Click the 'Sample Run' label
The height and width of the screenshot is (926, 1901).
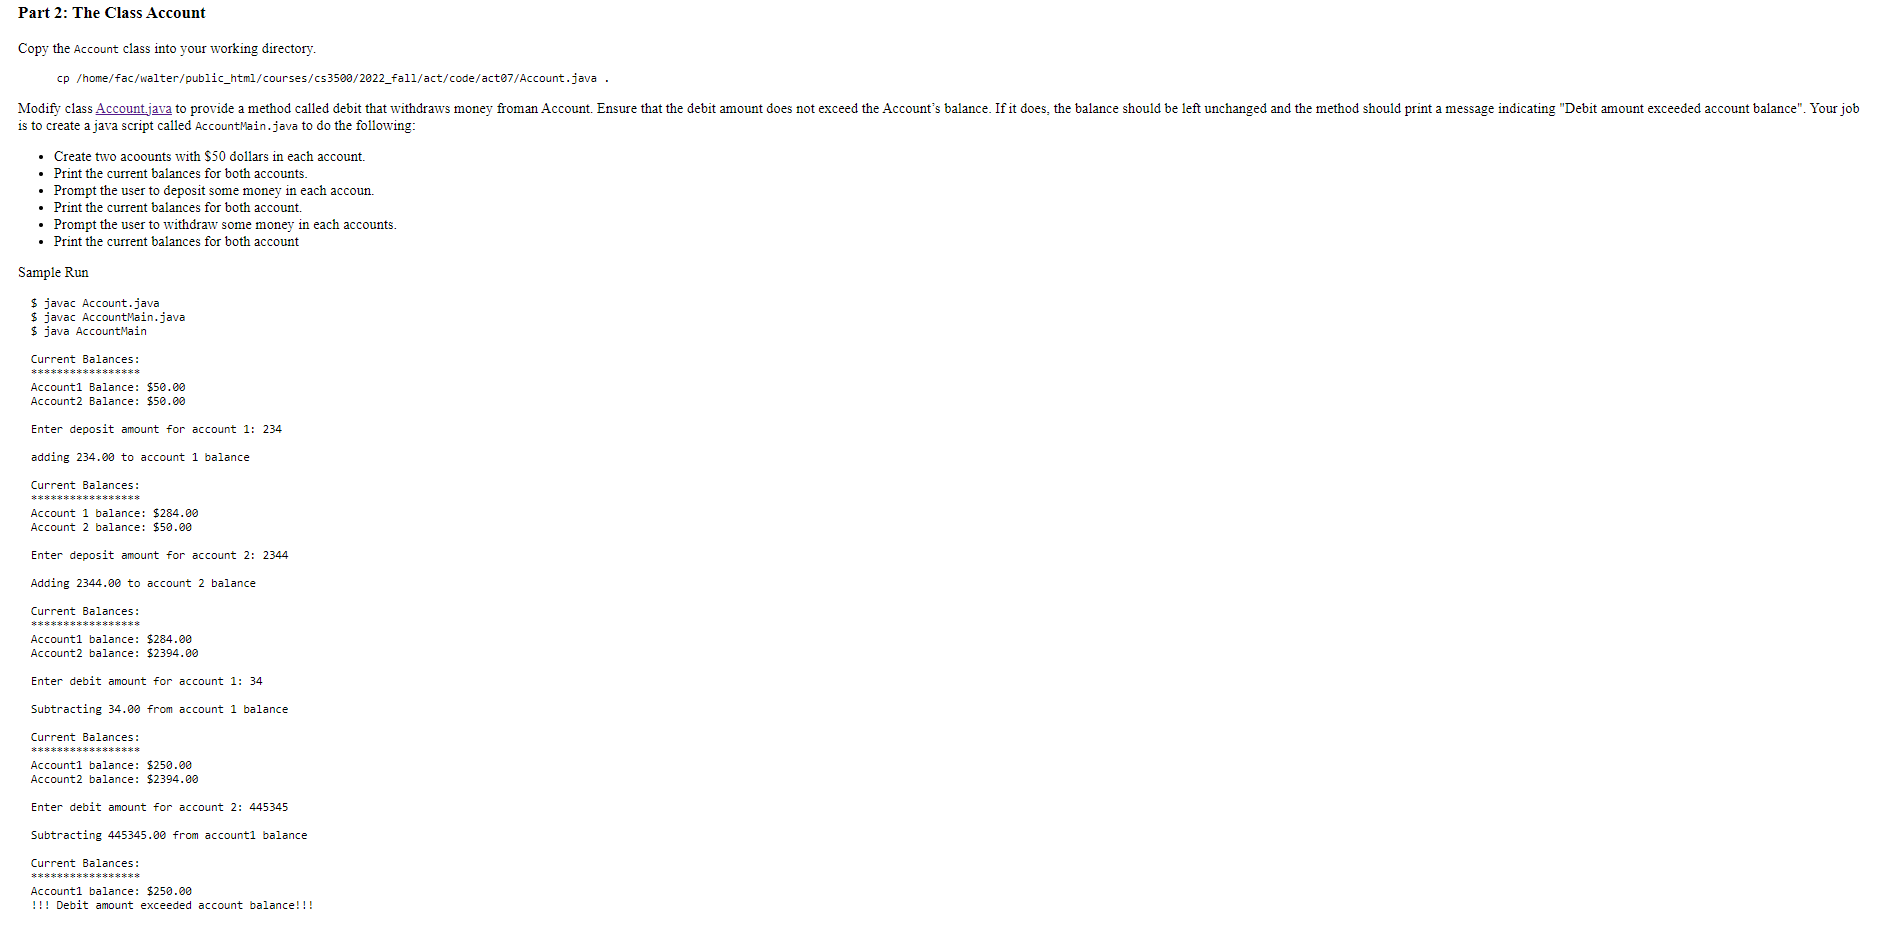coord(53,272)
